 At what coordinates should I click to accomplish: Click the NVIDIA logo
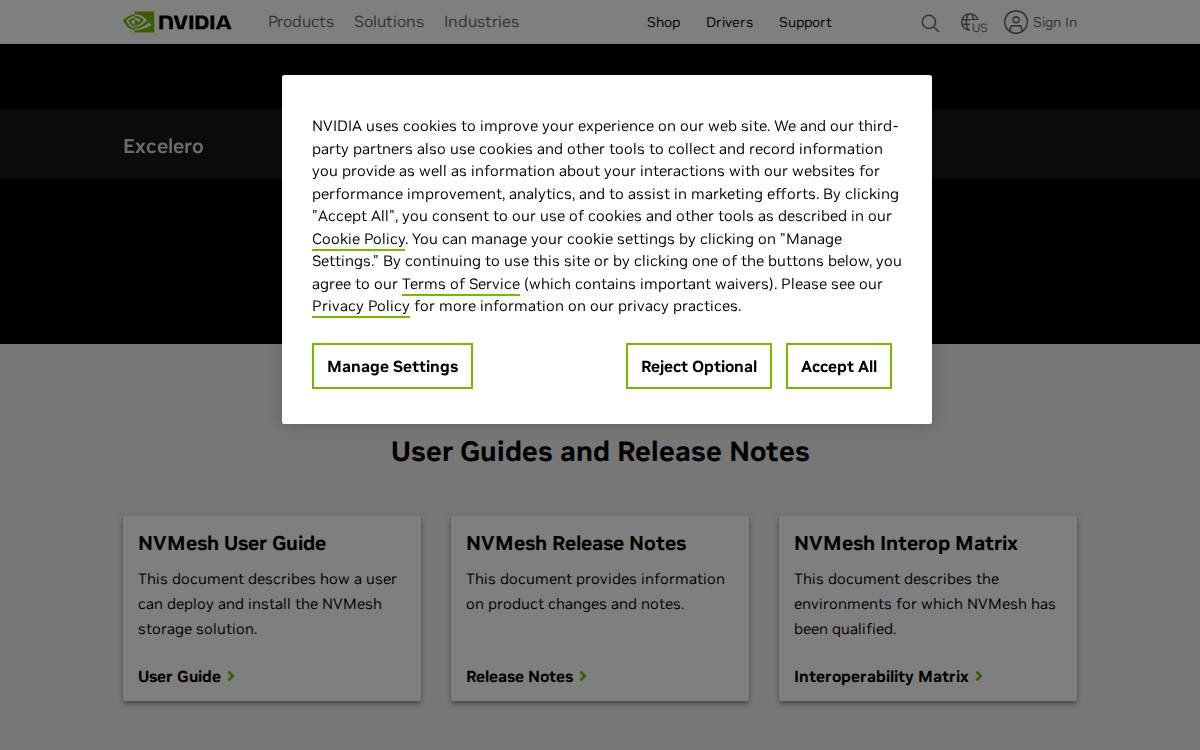(x=177, y=22)
